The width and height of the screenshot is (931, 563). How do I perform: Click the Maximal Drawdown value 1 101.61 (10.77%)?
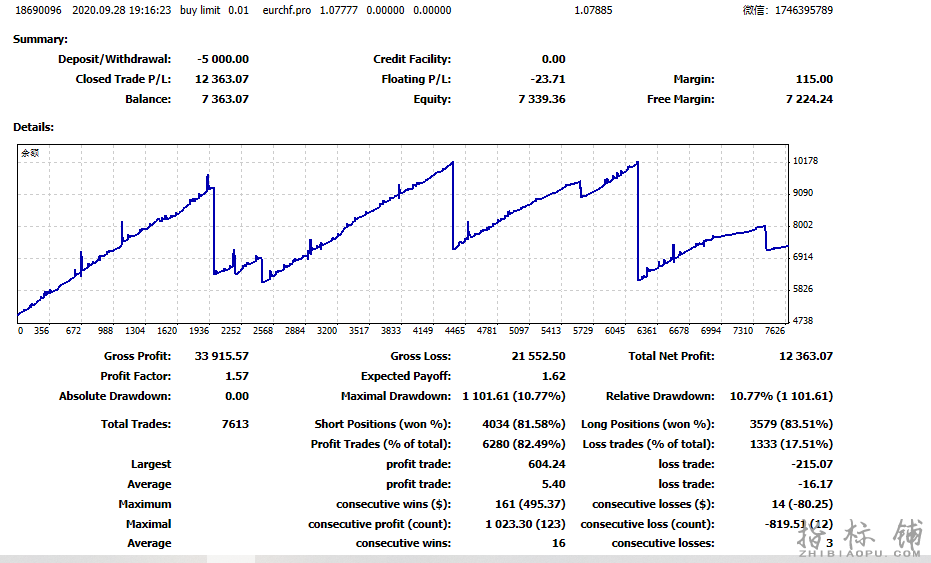click(513, 396)
